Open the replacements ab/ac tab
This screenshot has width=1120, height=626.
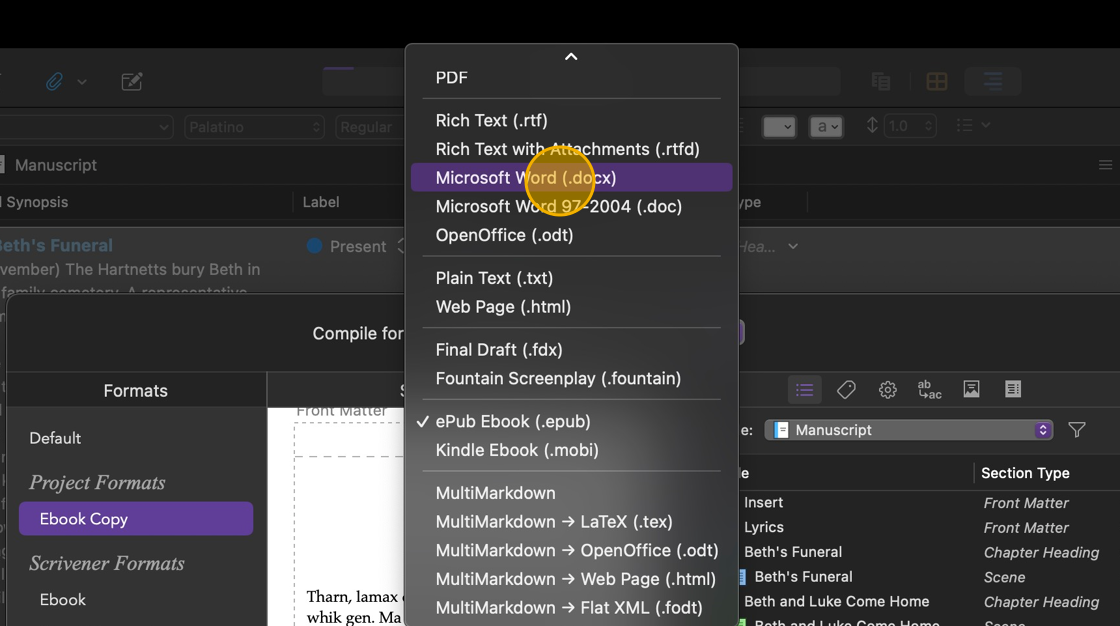(929, 389)
